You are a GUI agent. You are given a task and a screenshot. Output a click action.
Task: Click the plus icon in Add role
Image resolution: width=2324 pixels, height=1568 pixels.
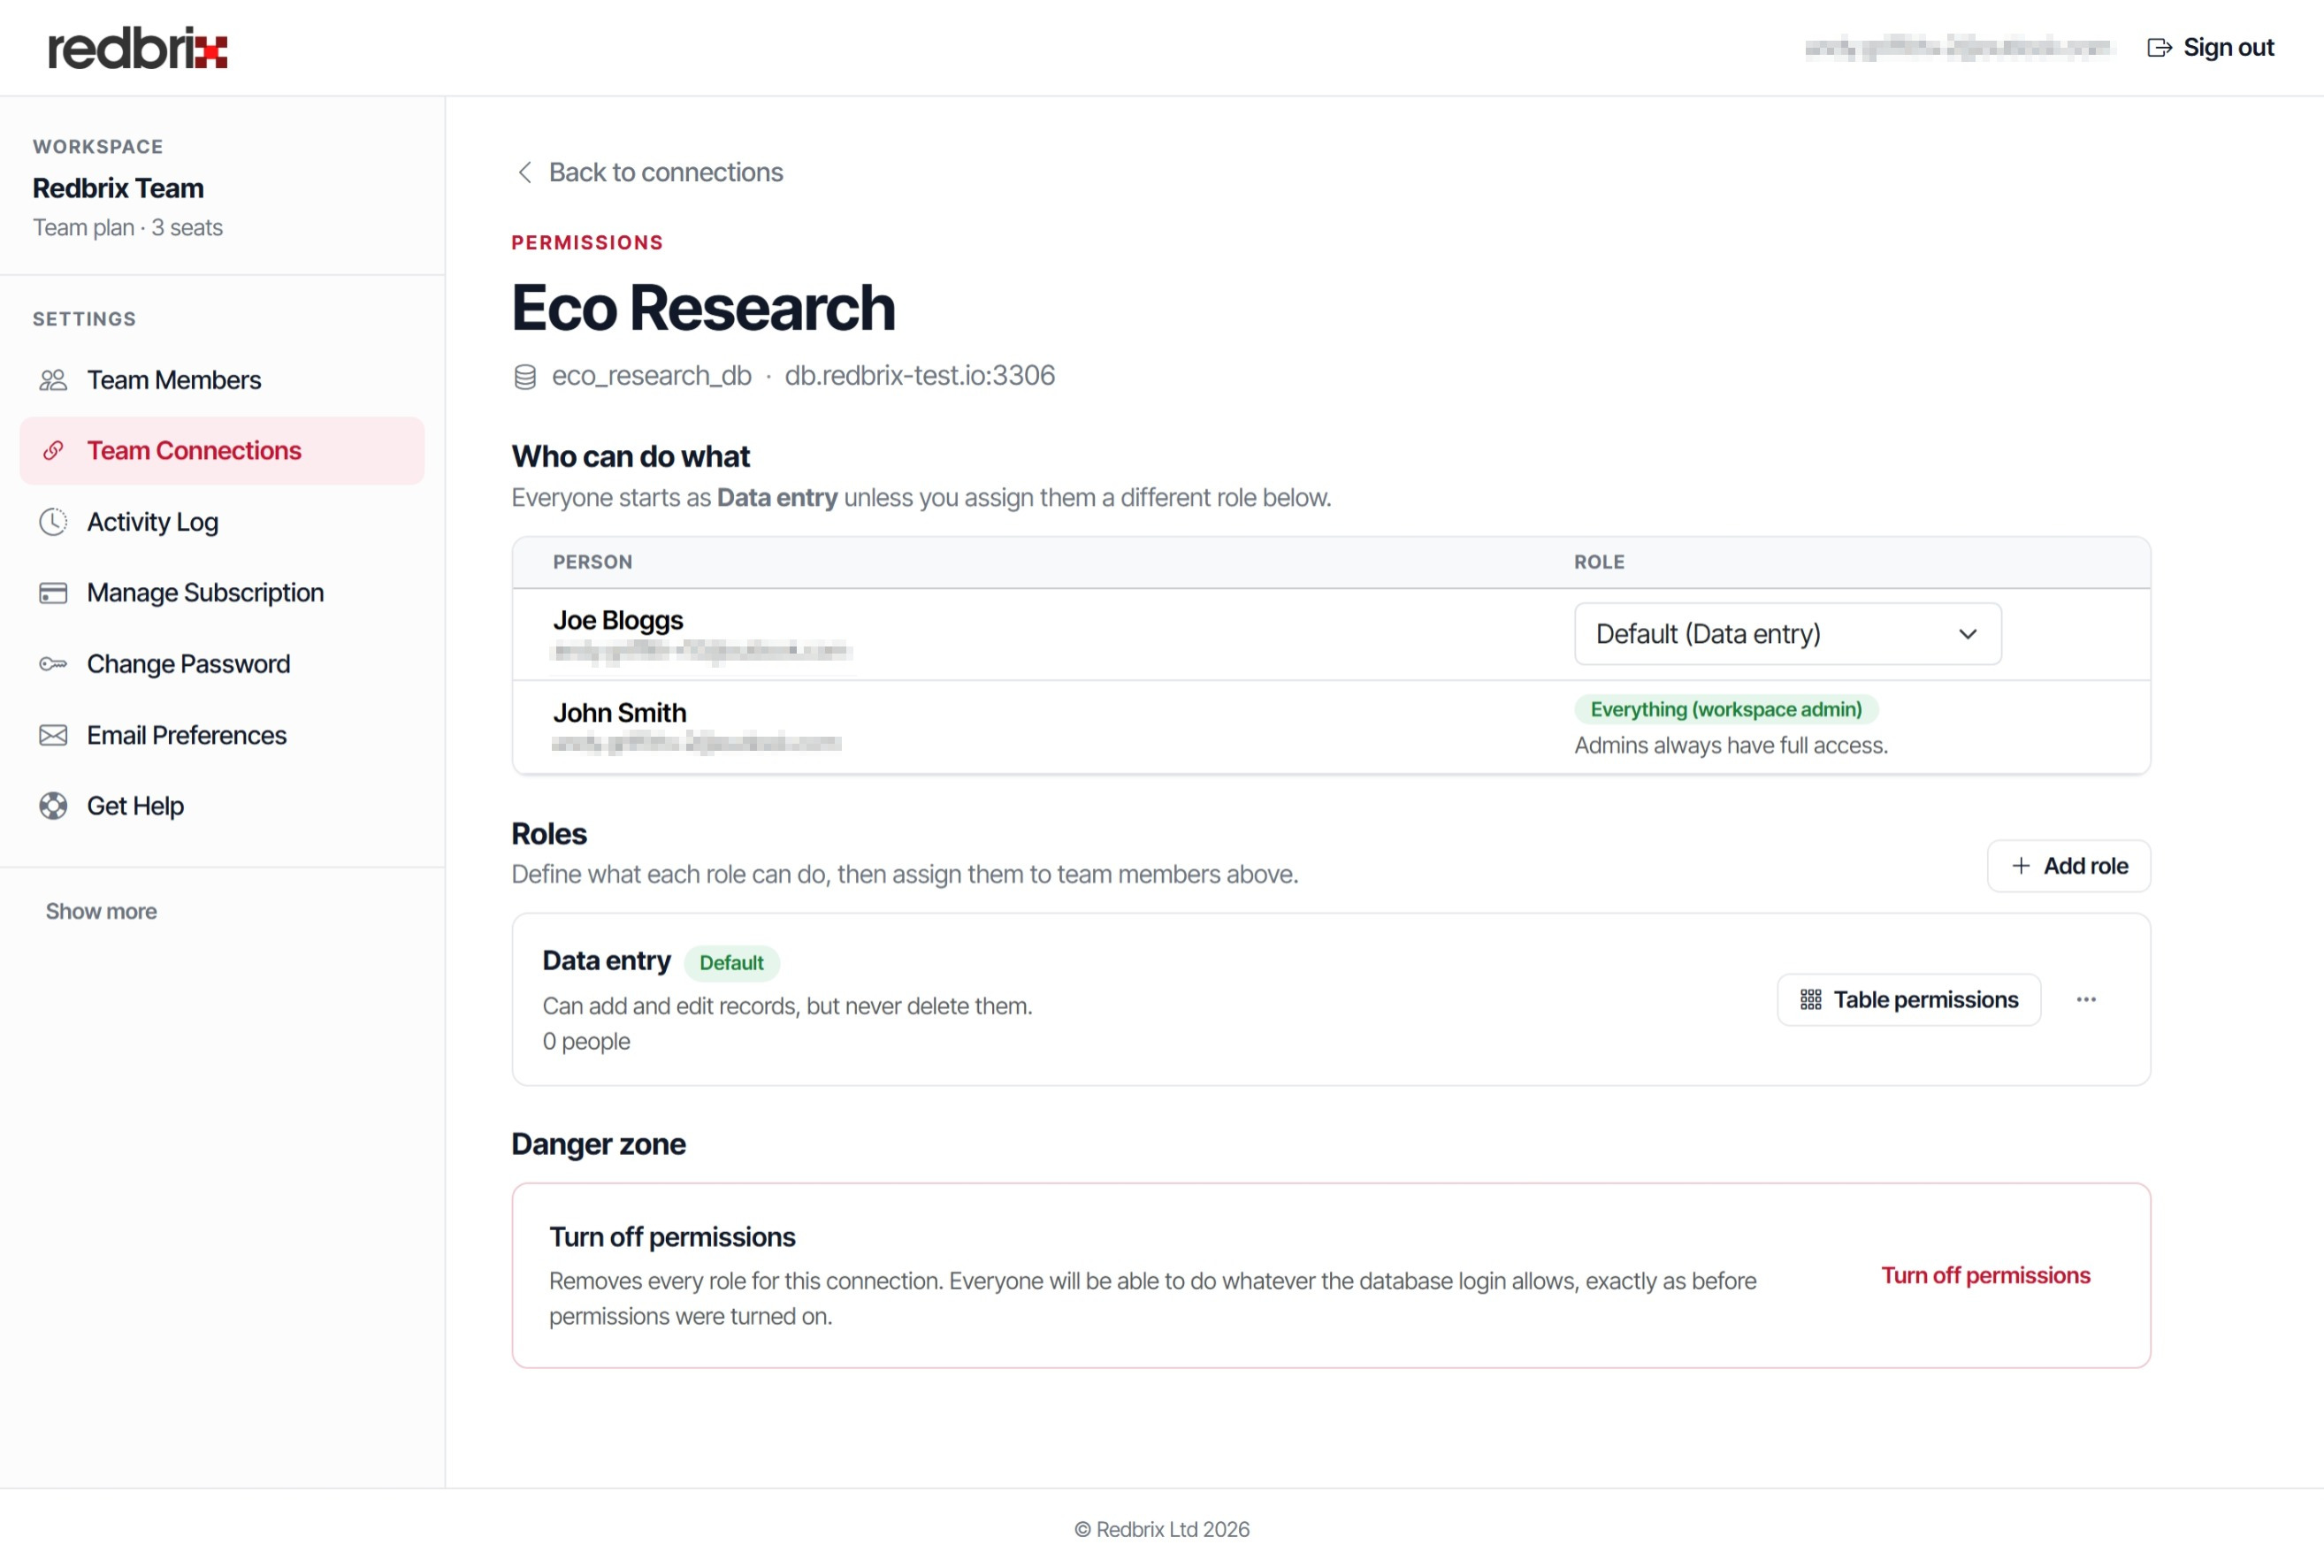click(2021, 866)
